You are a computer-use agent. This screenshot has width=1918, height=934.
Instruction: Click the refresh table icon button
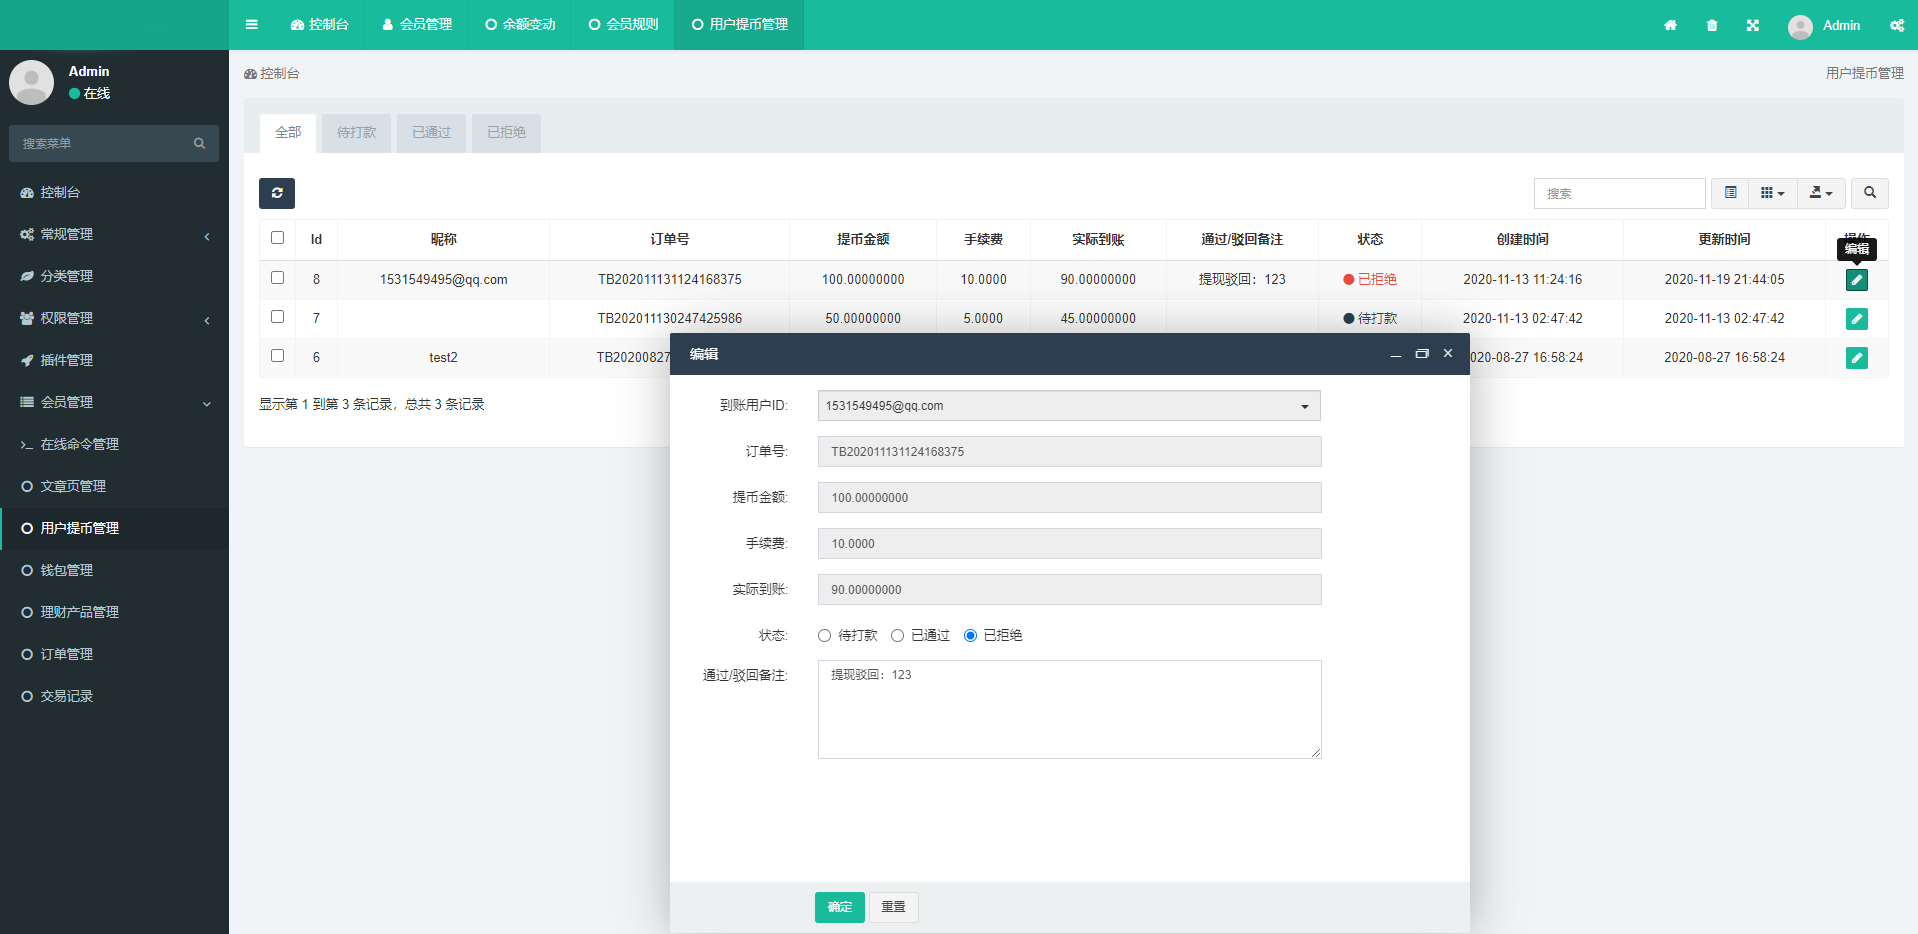click(x=277, y=193)
